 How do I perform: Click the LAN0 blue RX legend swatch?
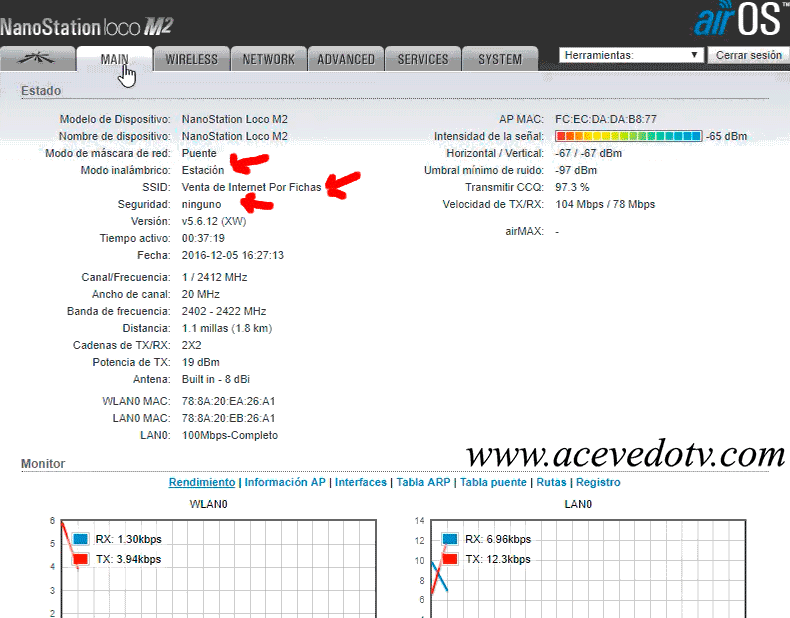pos(450,539)
